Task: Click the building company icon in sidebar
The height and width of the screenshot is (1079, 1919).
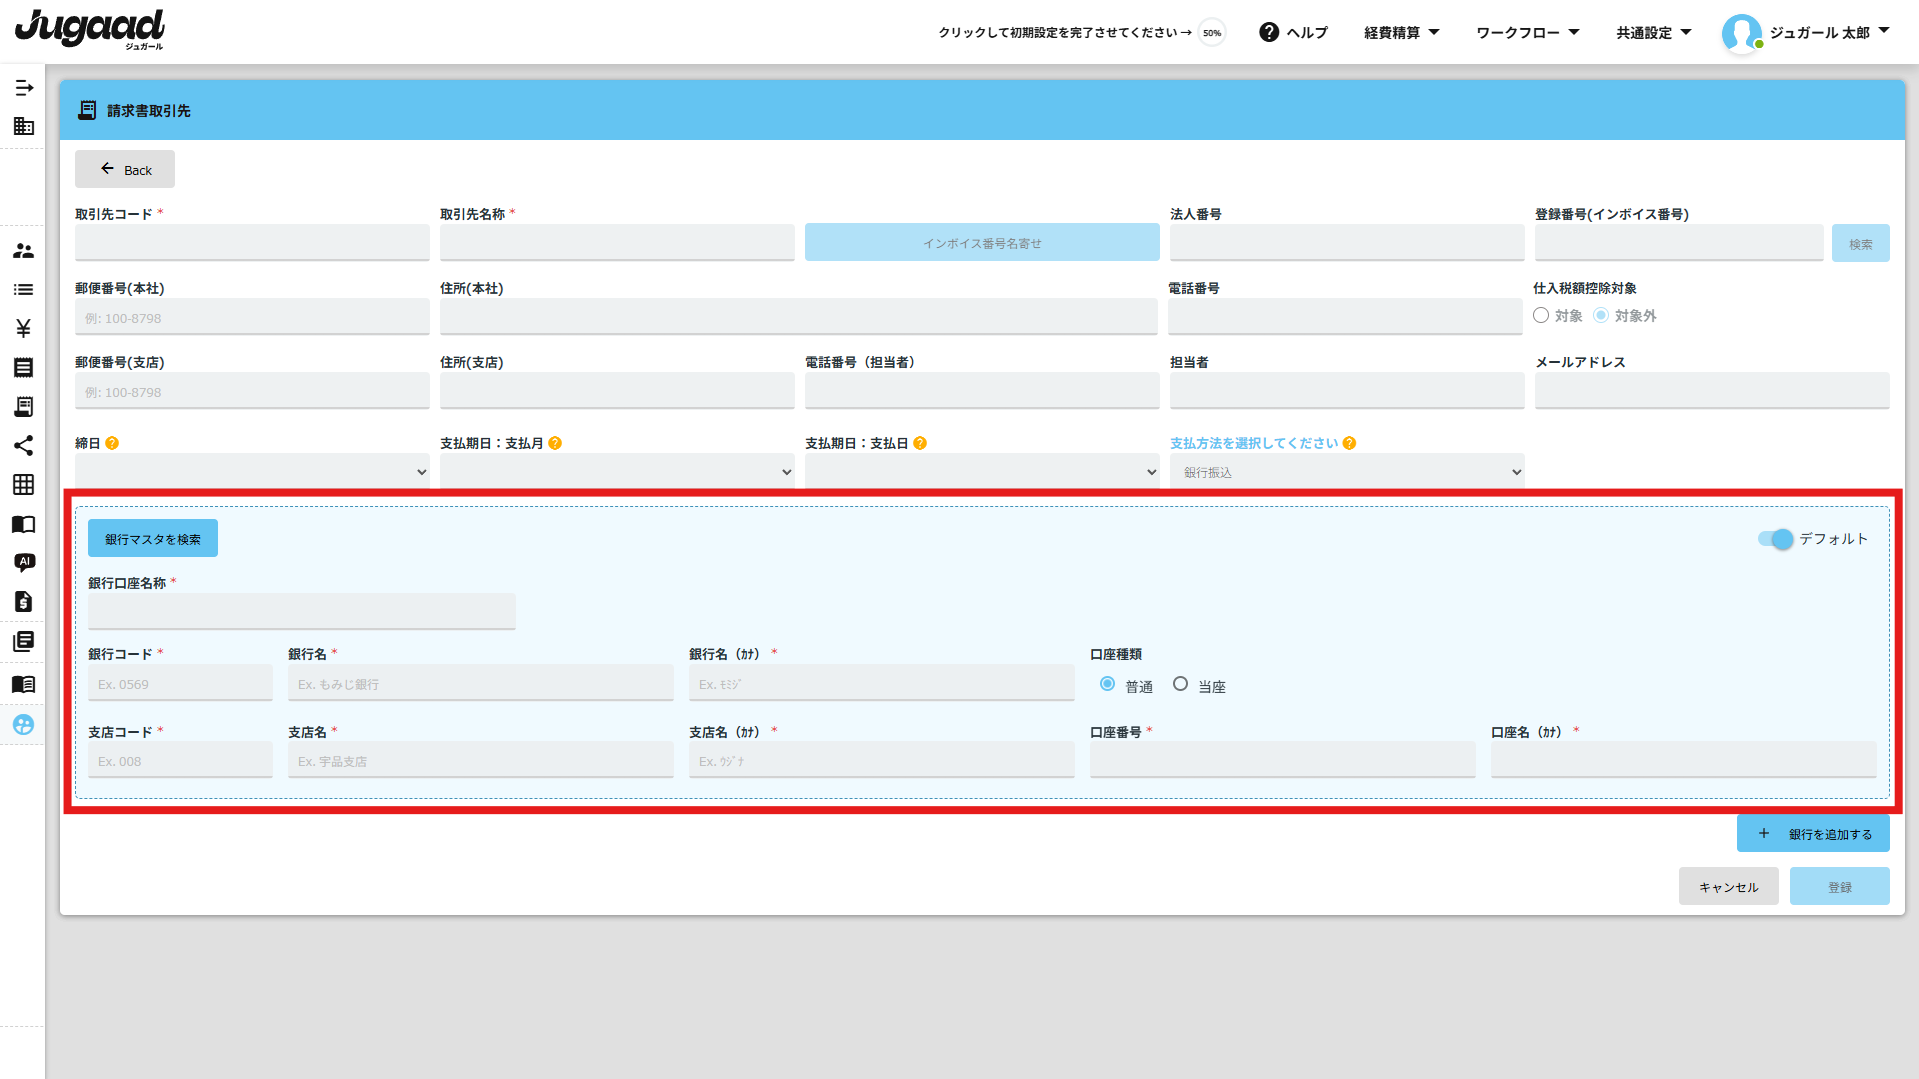Action: pyautogui.click(x=24, y=126)
